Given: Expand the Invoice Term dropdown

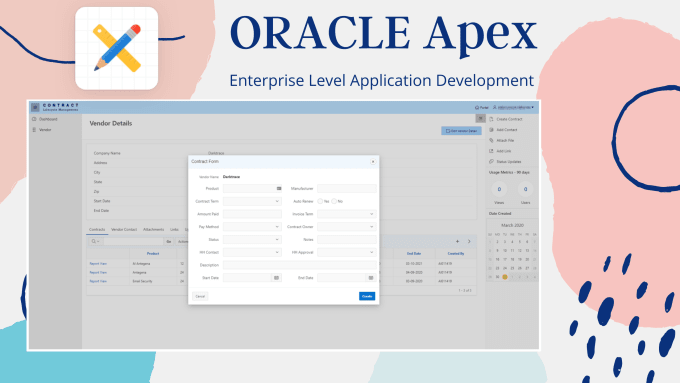Looking at the screenshot, I should (x=347, y=214).
